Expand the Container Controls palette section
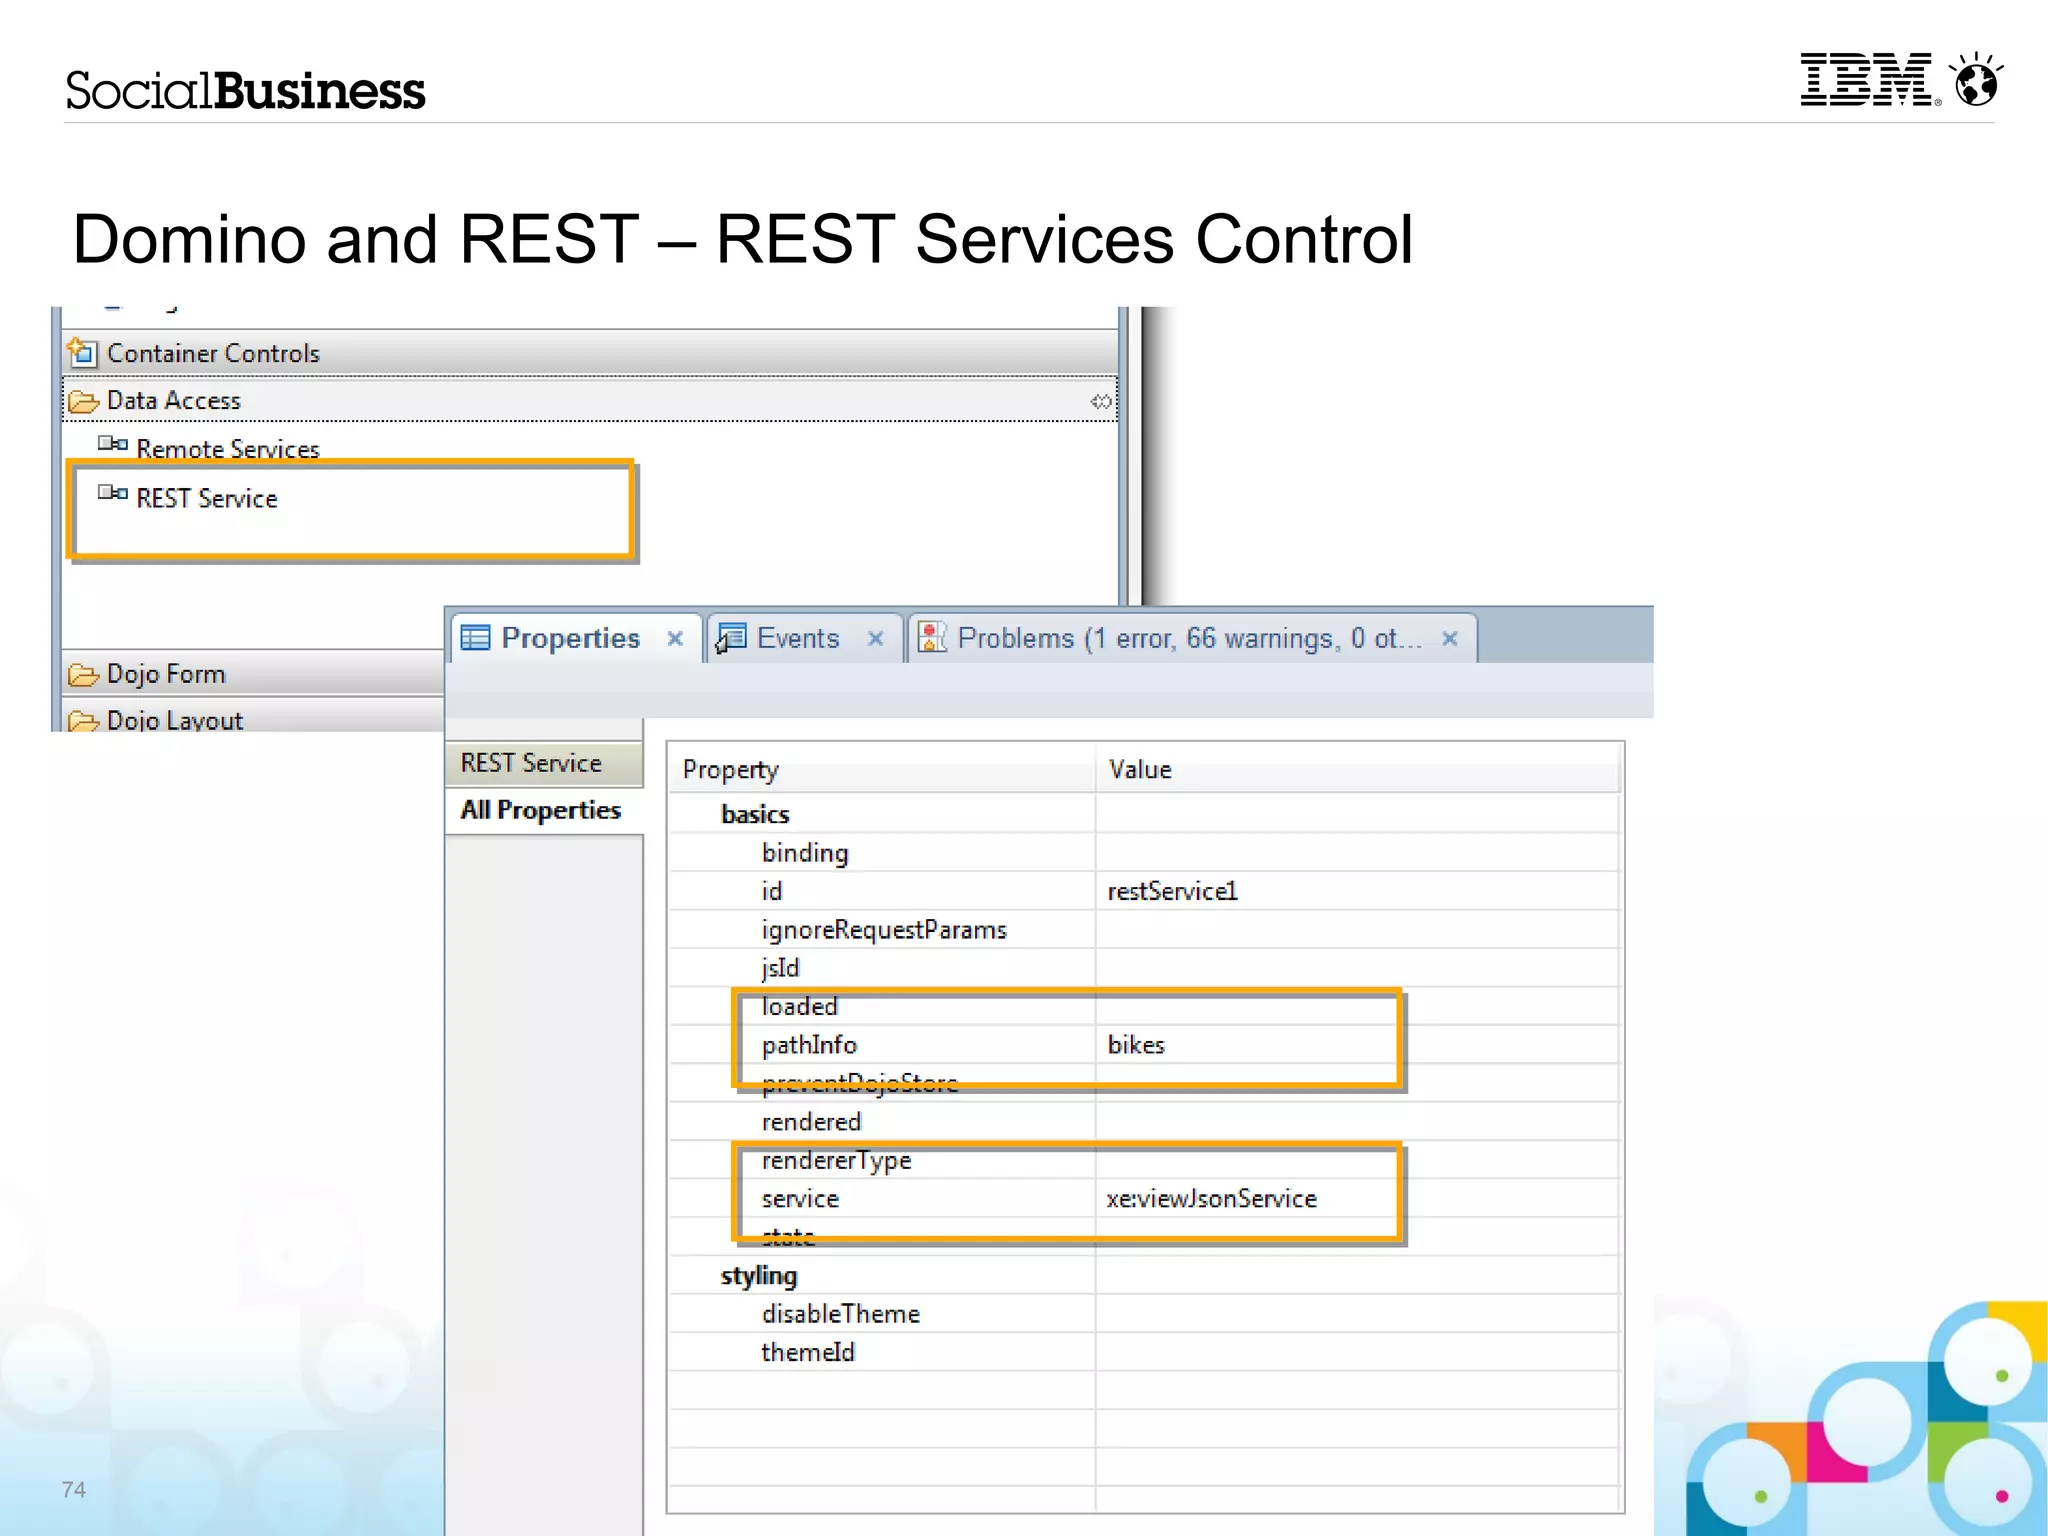This screenshot has height=1536, width=2048. point(590,353)
